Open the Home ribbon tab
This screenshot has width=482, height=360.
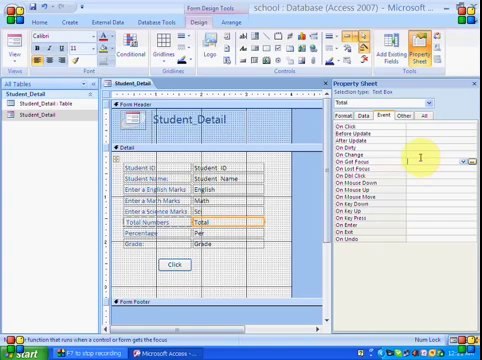pos(39,22)
